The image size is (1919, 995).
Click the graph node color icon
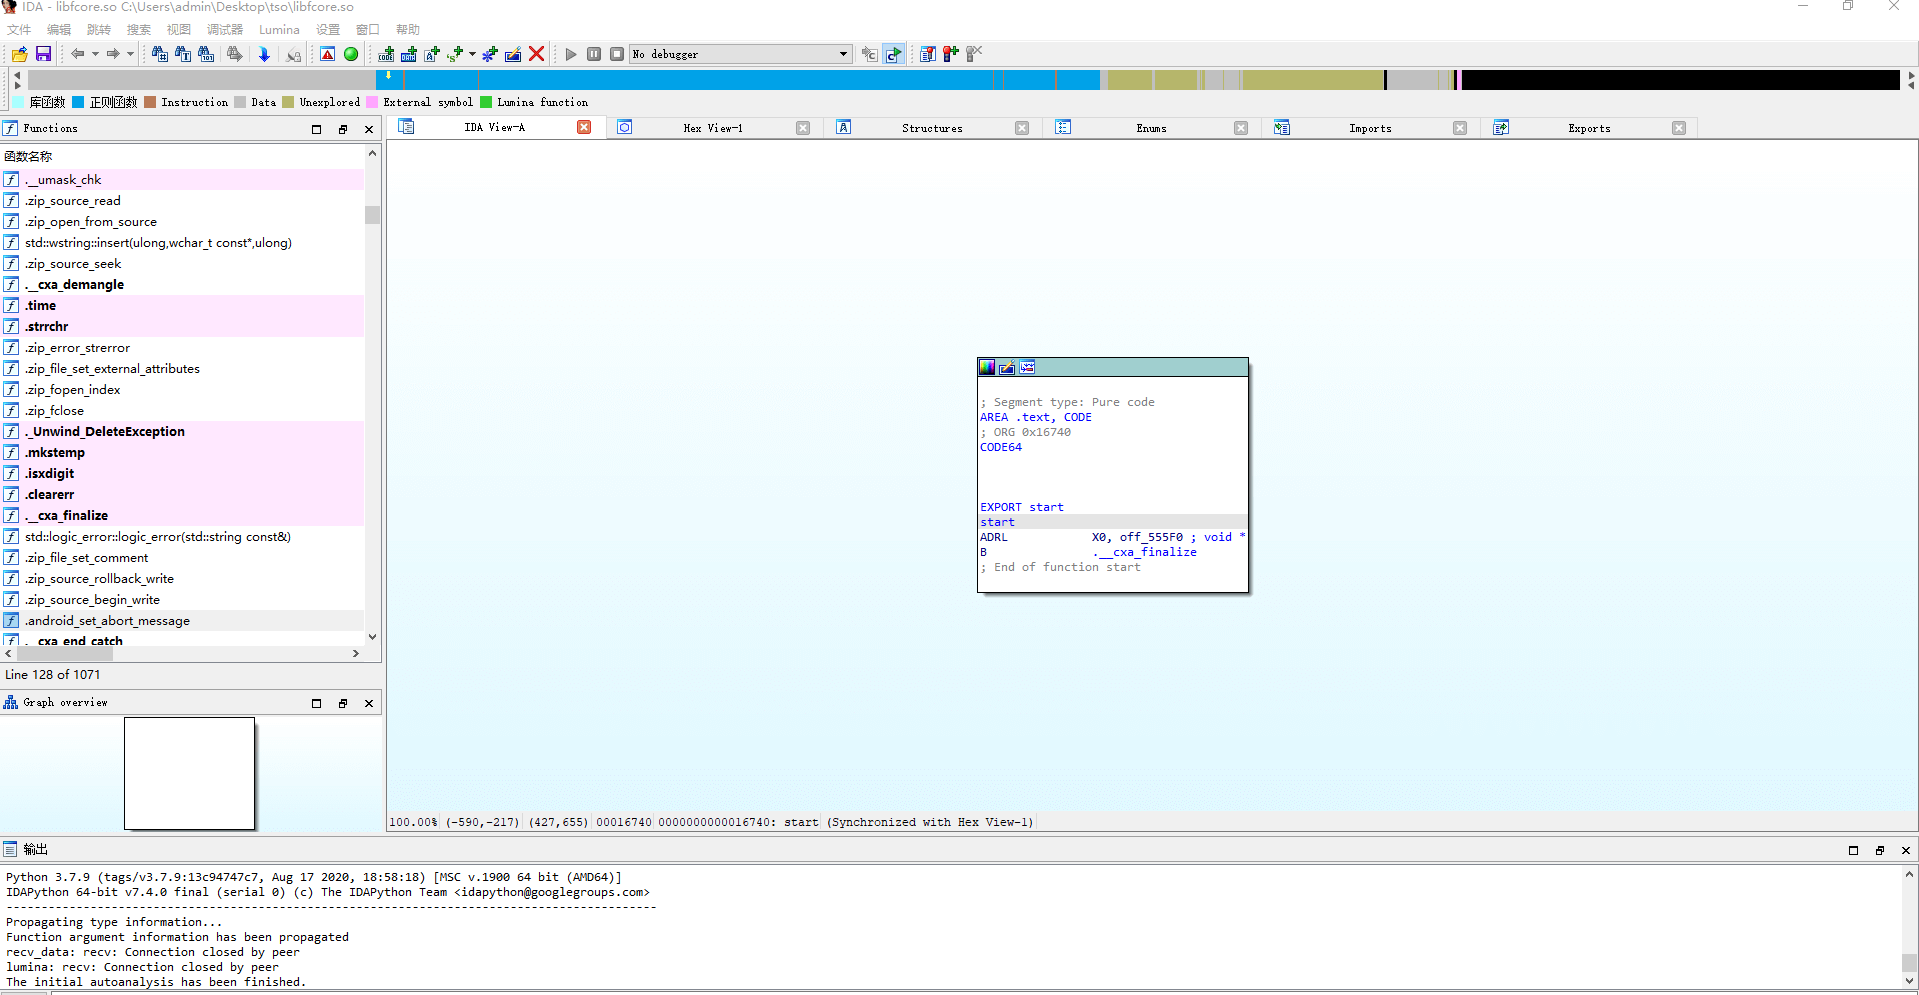coord(987,367)
